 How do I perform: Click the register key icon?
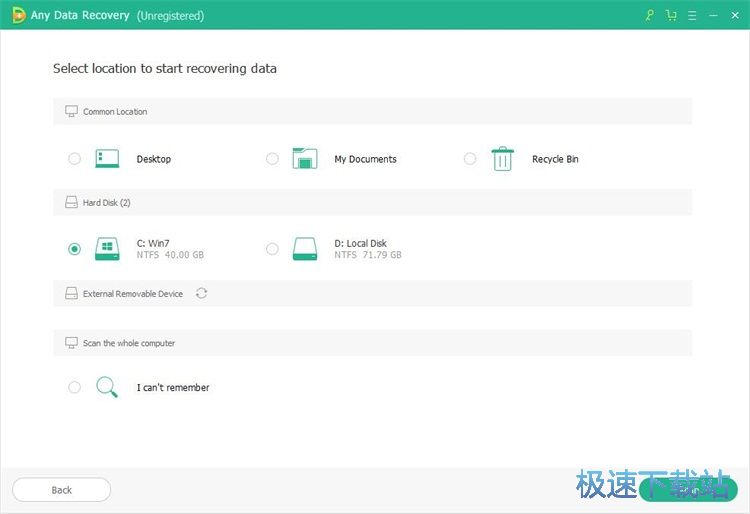(650, 16)
